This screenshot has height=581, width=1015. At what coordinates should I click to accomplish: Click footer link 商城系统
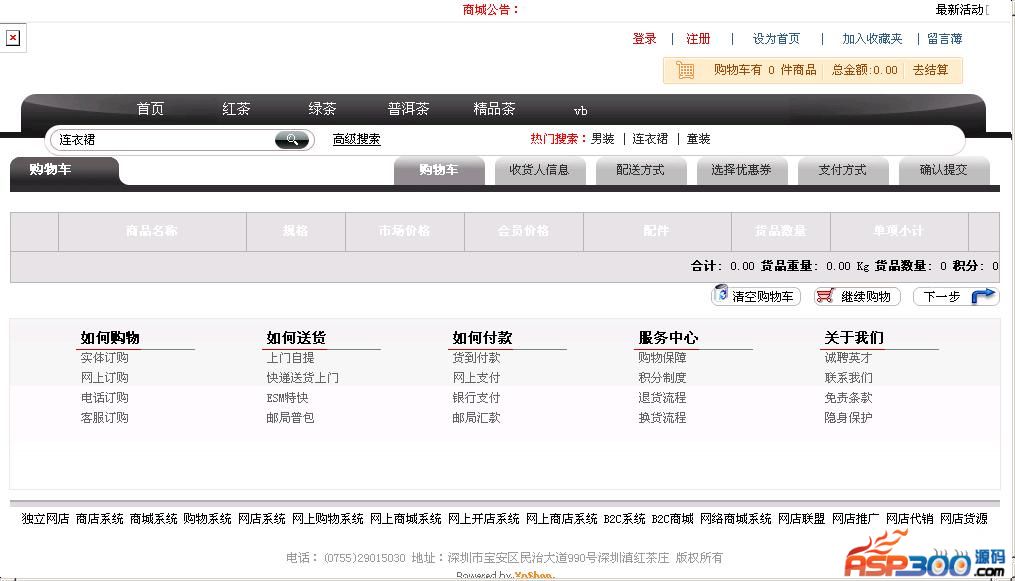click(153, 519)
